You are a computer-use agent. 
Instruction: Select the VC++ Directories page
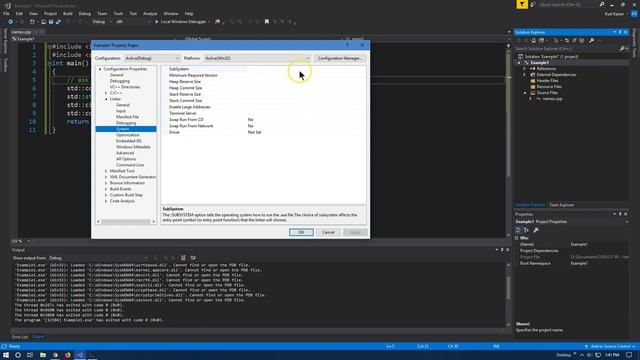coord(124,87)
